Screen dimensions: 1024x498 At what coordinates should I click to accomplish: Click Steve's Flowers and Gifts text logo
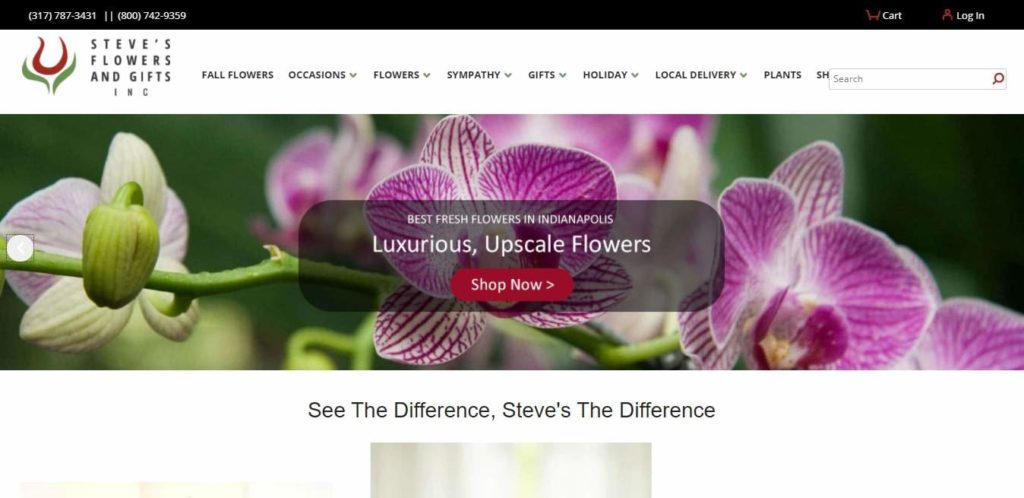tap(131, 67)
